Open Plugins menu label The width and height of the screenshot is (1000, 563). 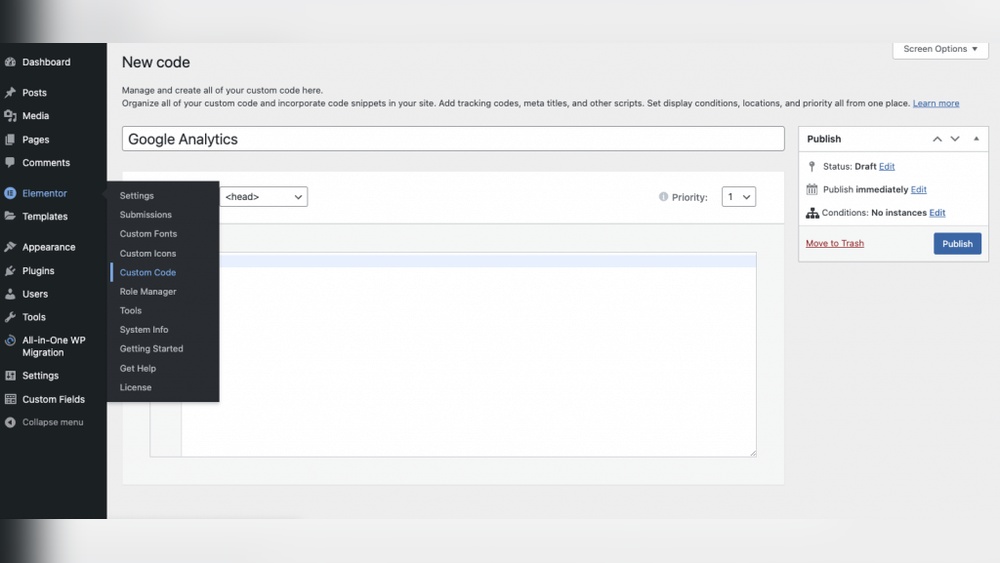(x=38, y=270)
